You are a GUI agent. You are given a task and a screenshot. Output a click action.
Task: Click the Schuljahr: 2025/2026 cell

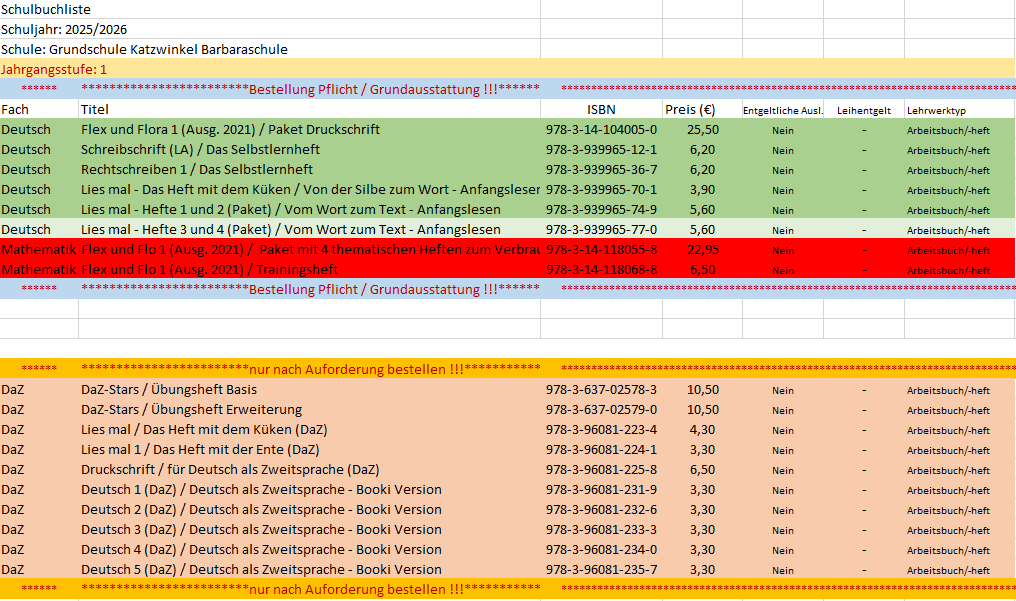pyautogui.click(x=270, y=29)
